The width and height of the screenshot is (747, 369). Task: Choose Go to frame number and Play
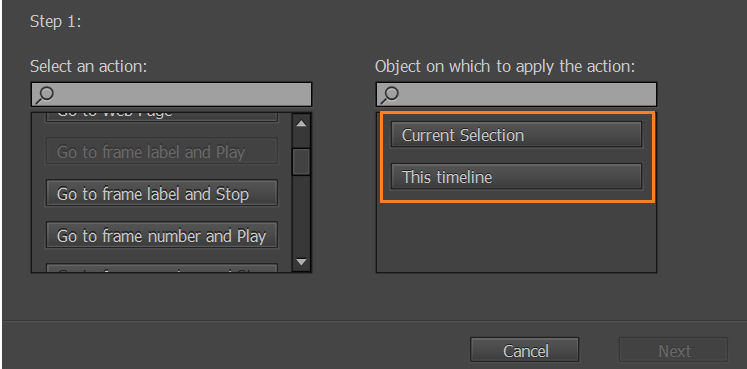click(162, 235)
